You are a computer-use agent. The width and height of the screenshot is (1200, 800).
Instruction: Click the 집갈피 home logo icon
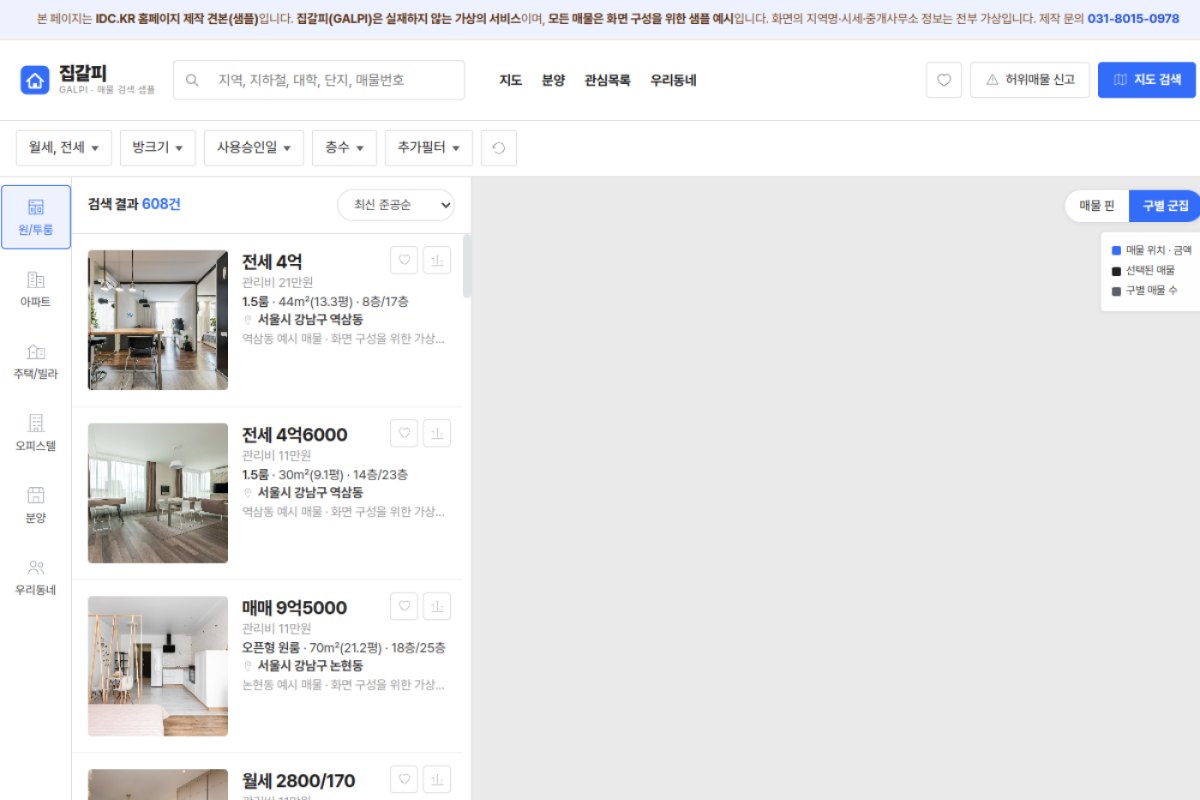(x=35, y=80)
